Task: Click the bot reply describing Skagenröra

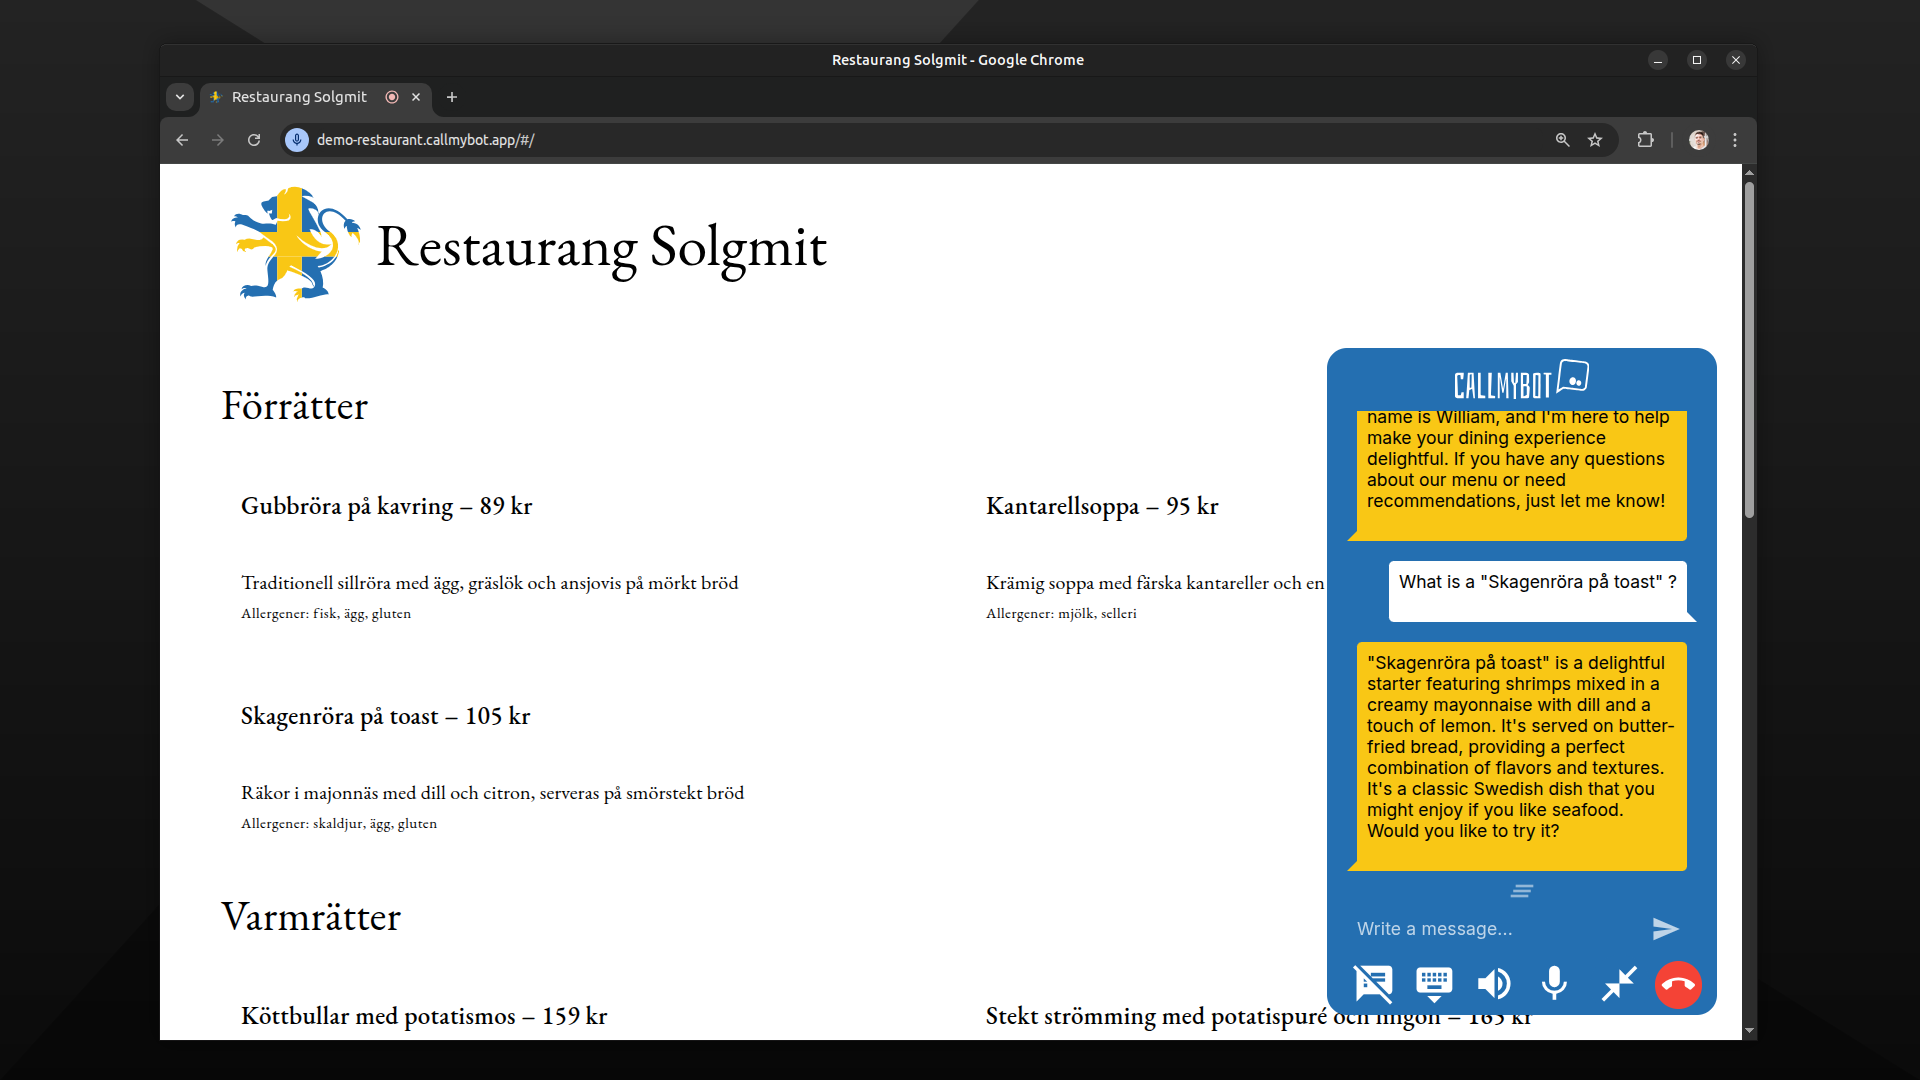Action: pos(1522,756)
